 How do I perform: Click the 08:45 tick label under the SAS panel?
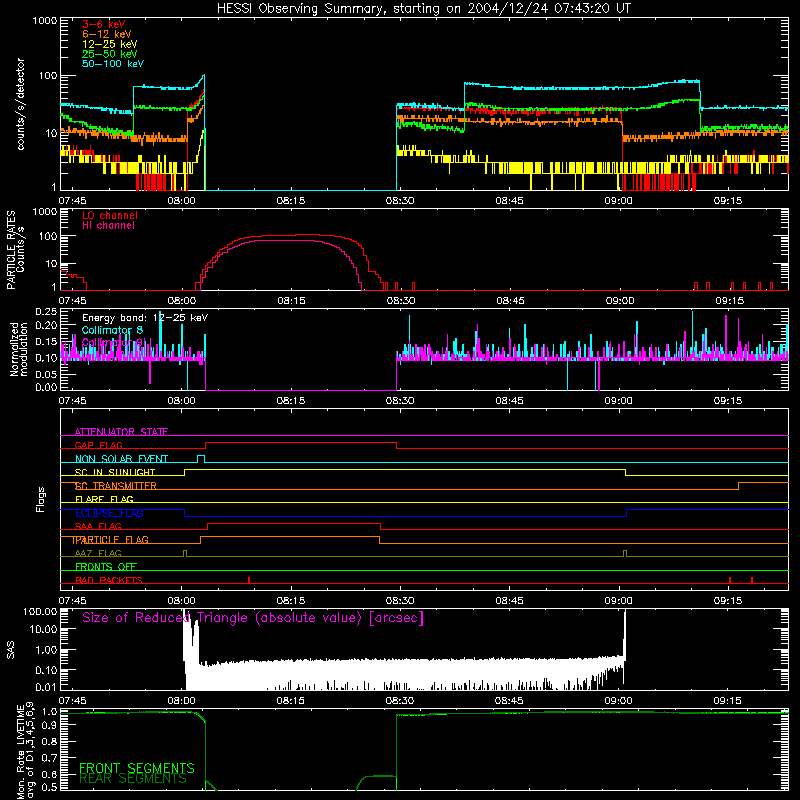(x=509, y=701)
